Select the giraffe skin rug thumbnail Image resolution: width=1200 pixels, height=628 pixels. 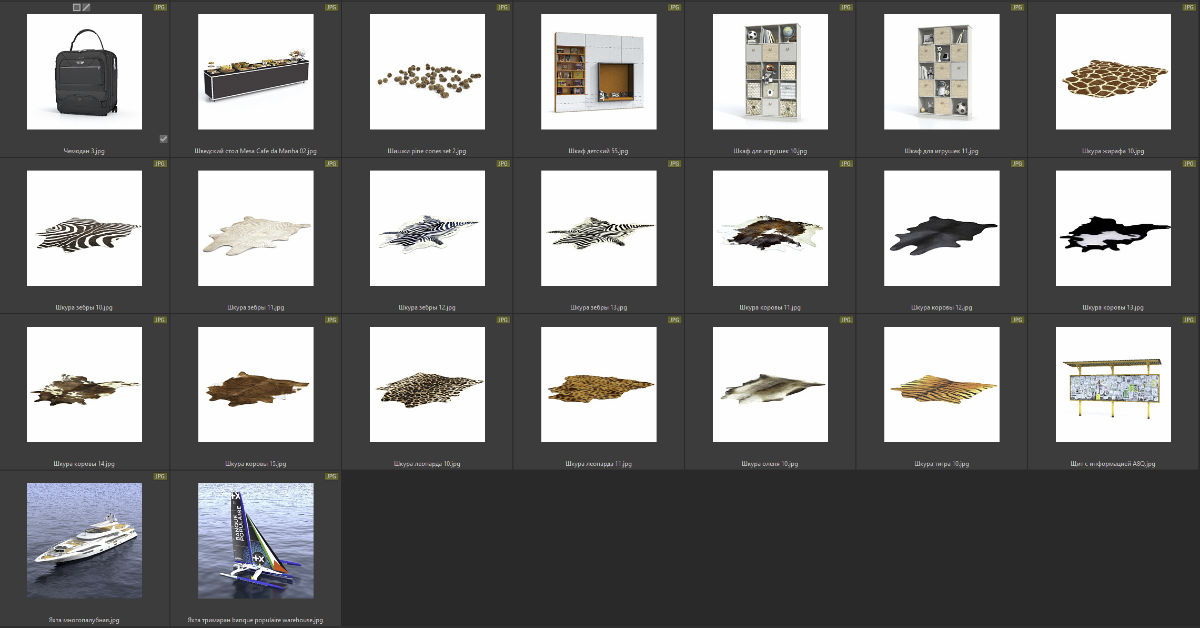click(1113, 72)
